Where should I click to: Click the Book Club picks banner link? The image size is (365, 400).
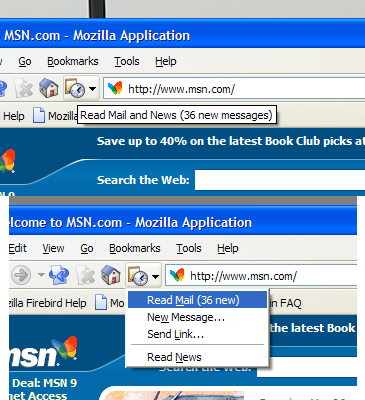231,141
